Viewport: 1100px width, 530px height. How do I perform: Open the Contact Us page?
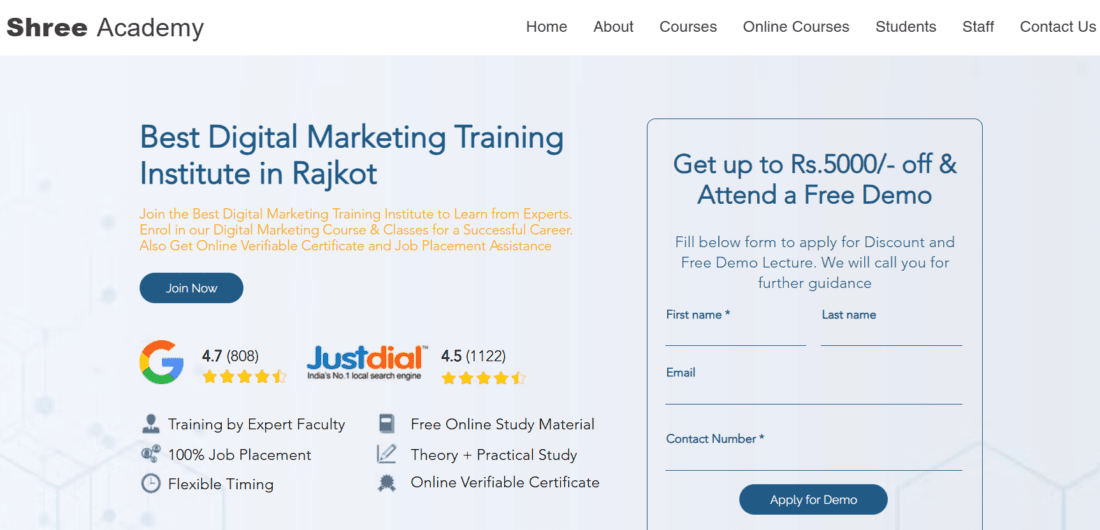[x=1057, y=27]
